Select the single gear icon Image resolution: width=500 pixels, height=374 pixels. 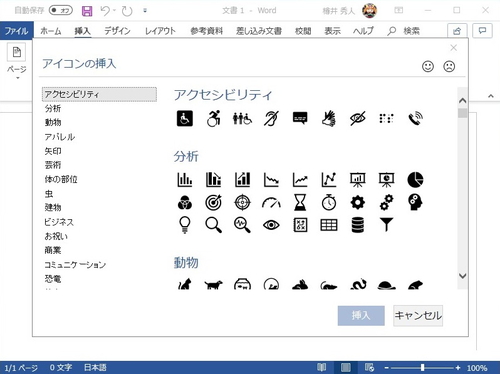(358, 202)
